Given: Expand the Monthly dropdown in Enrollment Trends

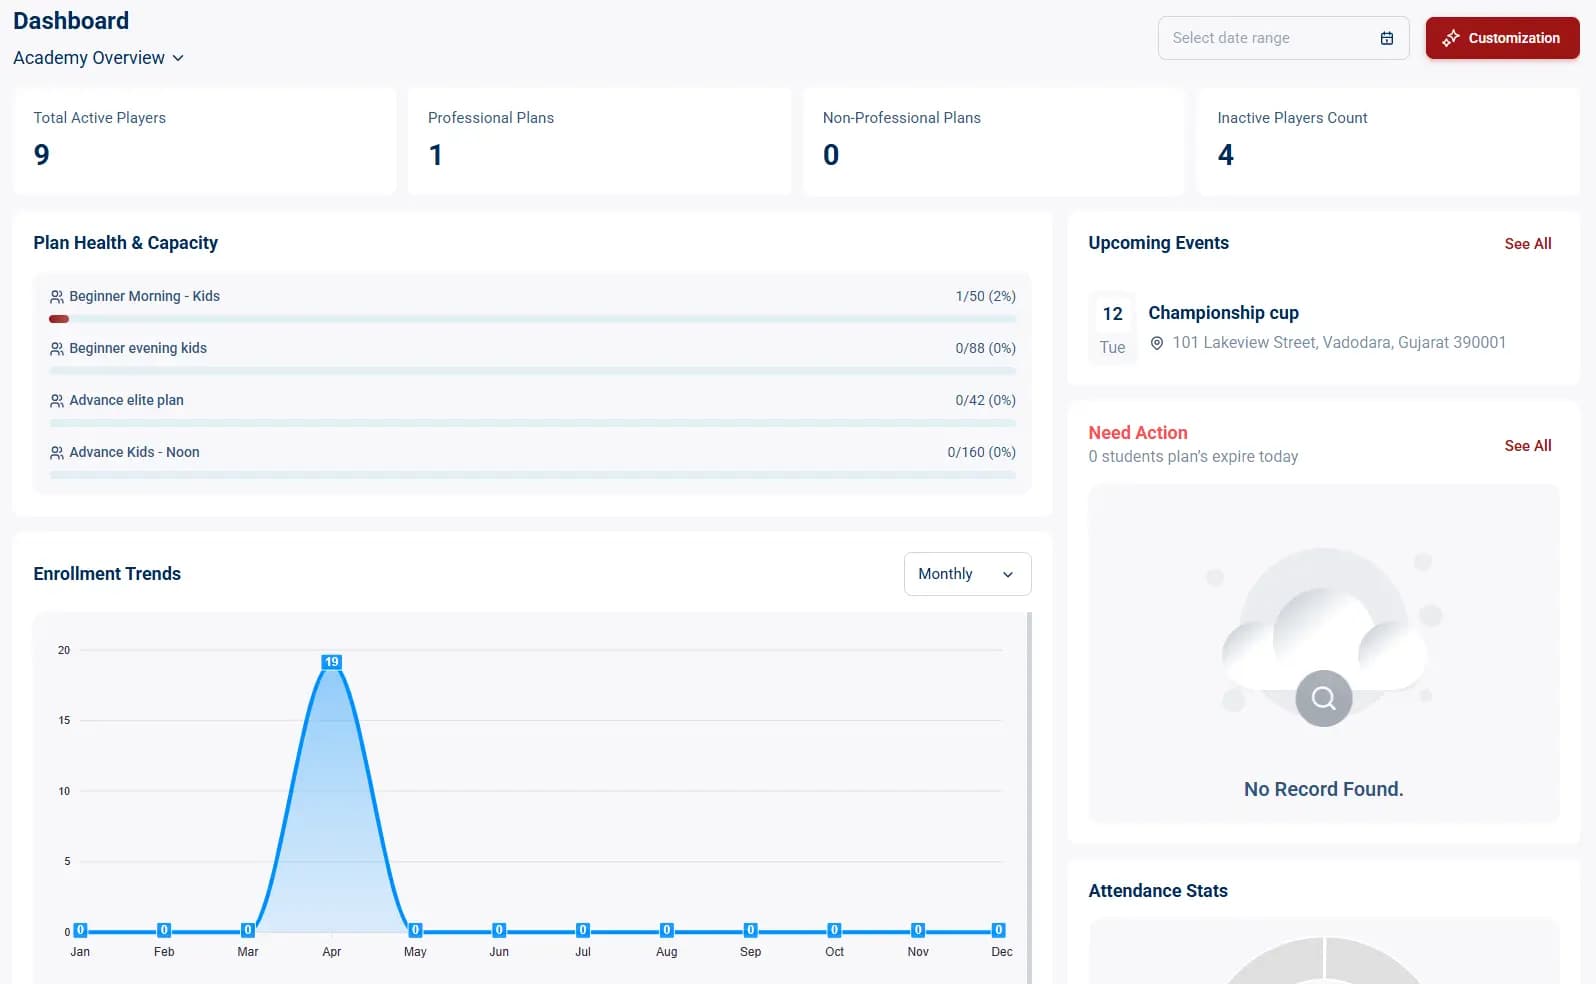Looking at the screenshot, I should pos(967,574).
